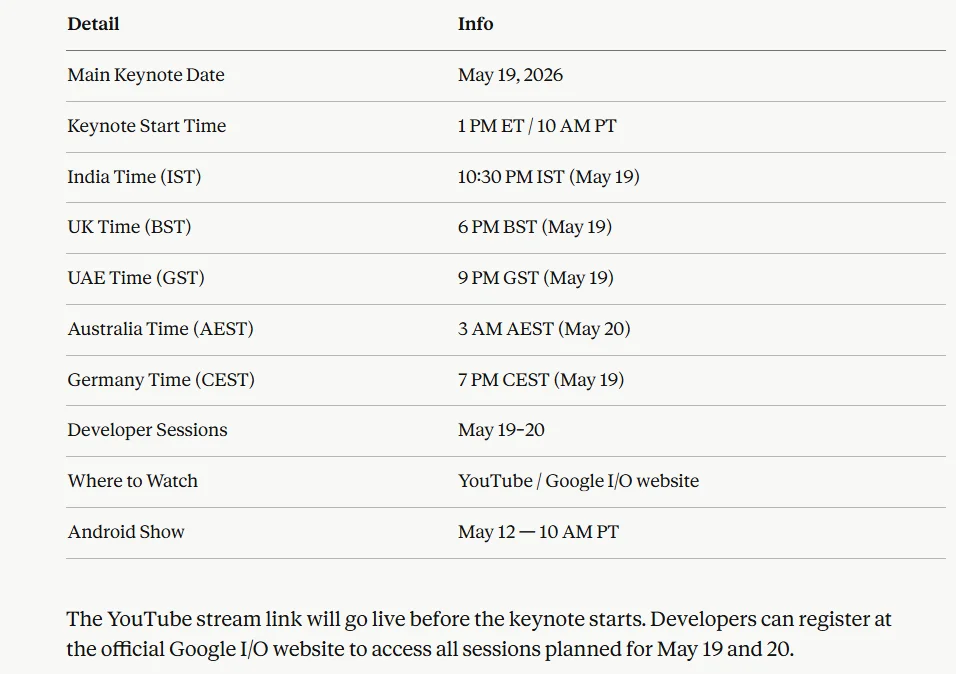Click the May 19, 2026 date cell
The width and height of the screenshot is (956, 674).
510,75
